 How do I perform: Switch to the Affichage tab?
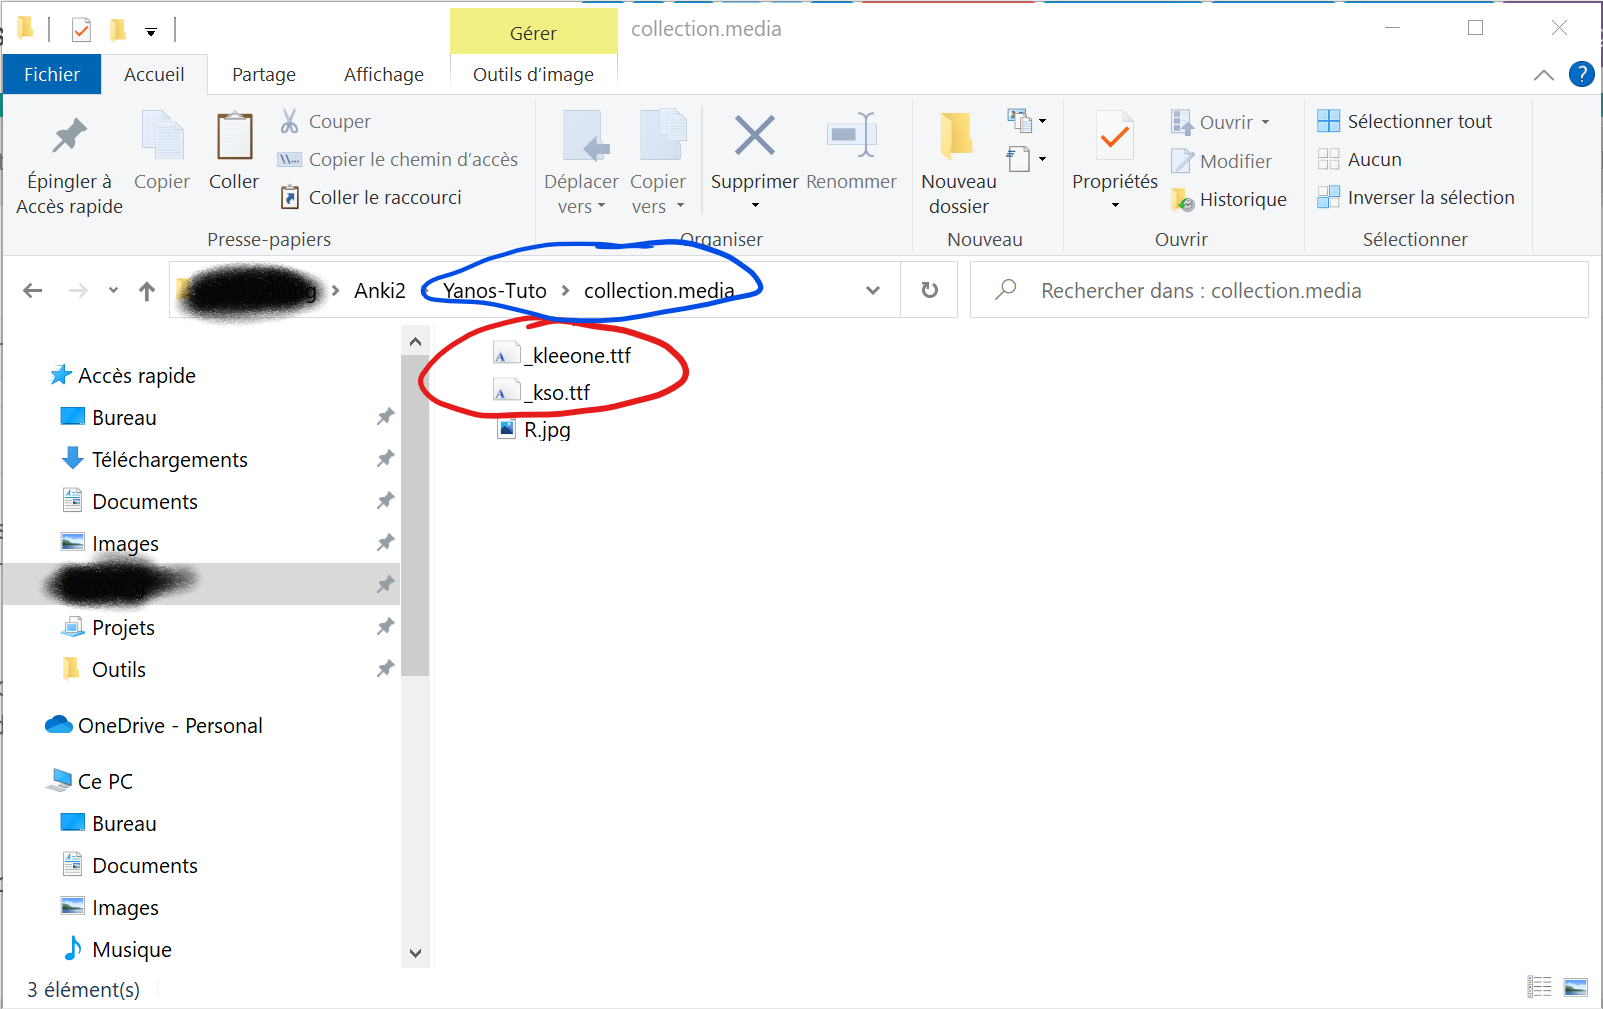point(383,73)
